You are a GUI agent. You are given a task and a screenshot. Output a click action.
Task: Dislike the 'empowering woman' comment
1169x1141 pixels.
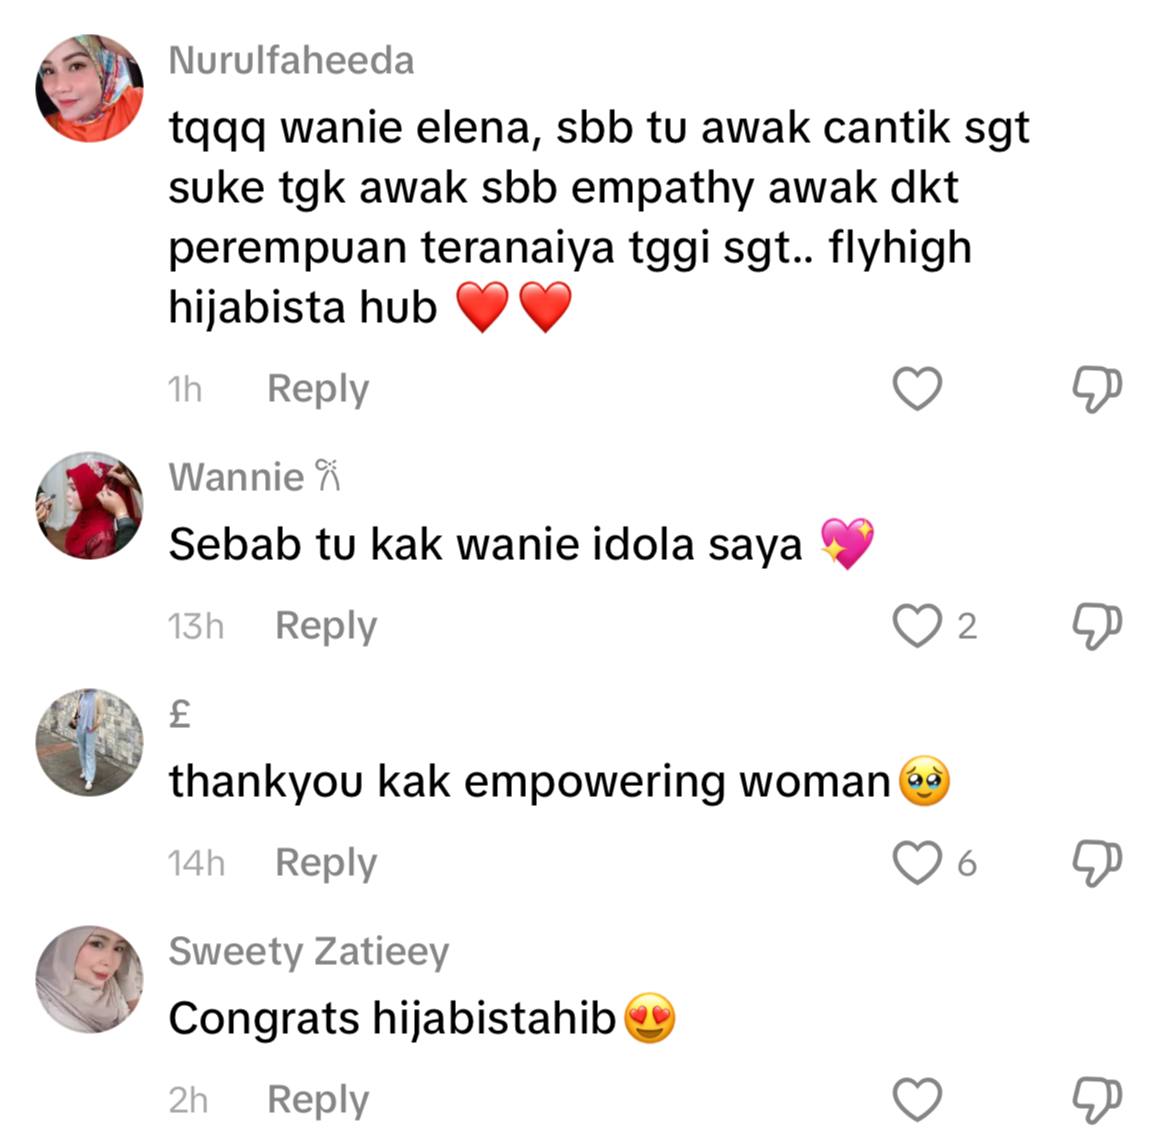tap(1097, 864)
